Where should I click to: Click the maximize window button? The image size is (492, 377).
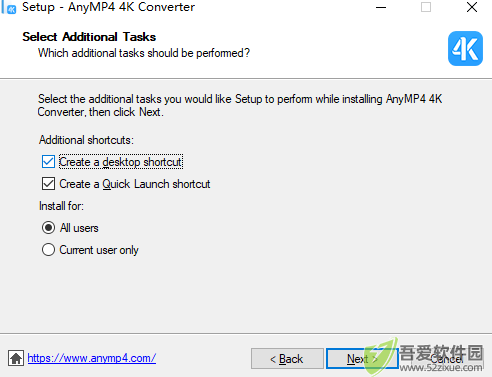click(426, 7)
